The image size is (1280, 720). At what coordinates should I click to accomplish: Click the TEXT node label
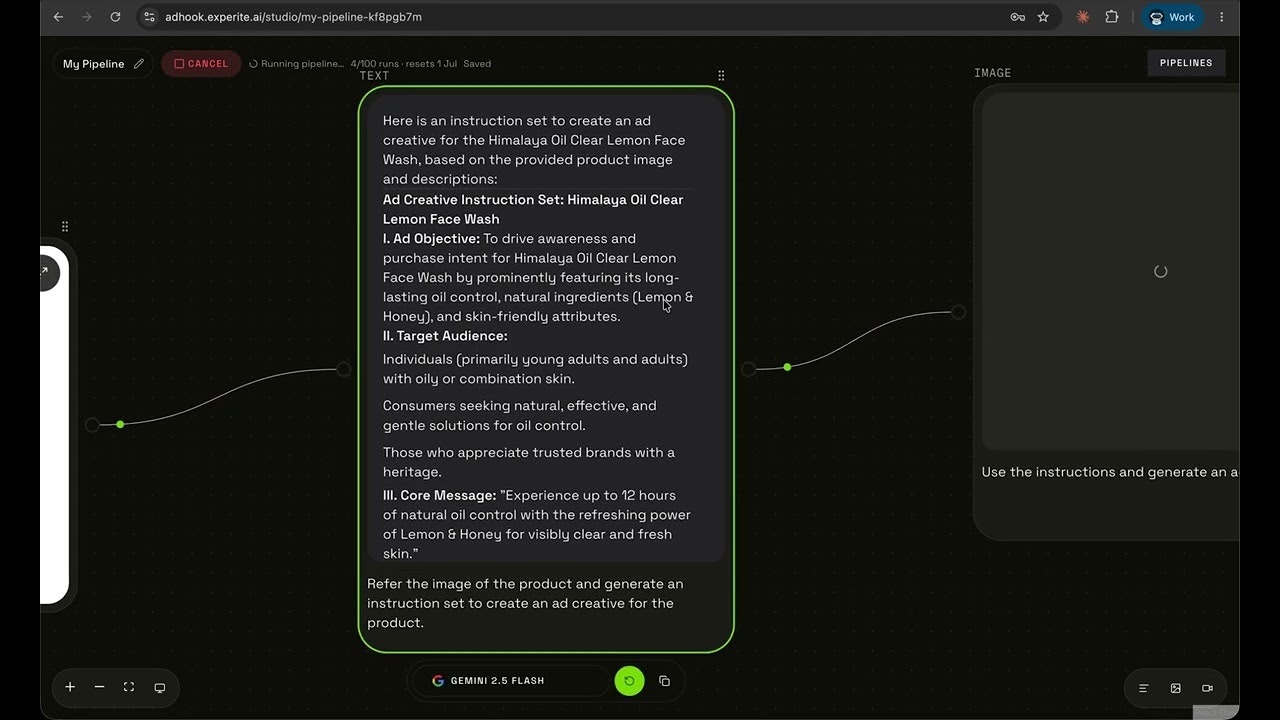[x=374, y=76]
